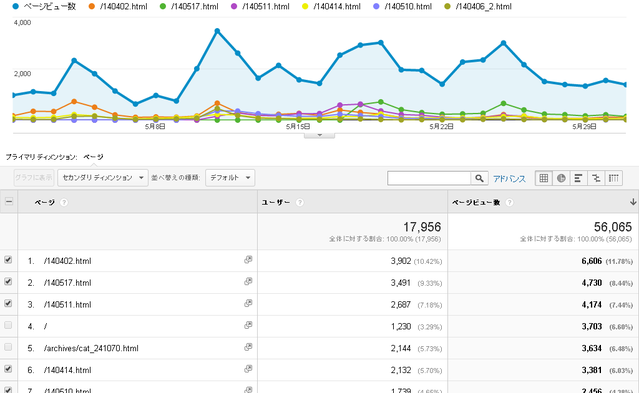Click the グラフに表示 button

34,177
